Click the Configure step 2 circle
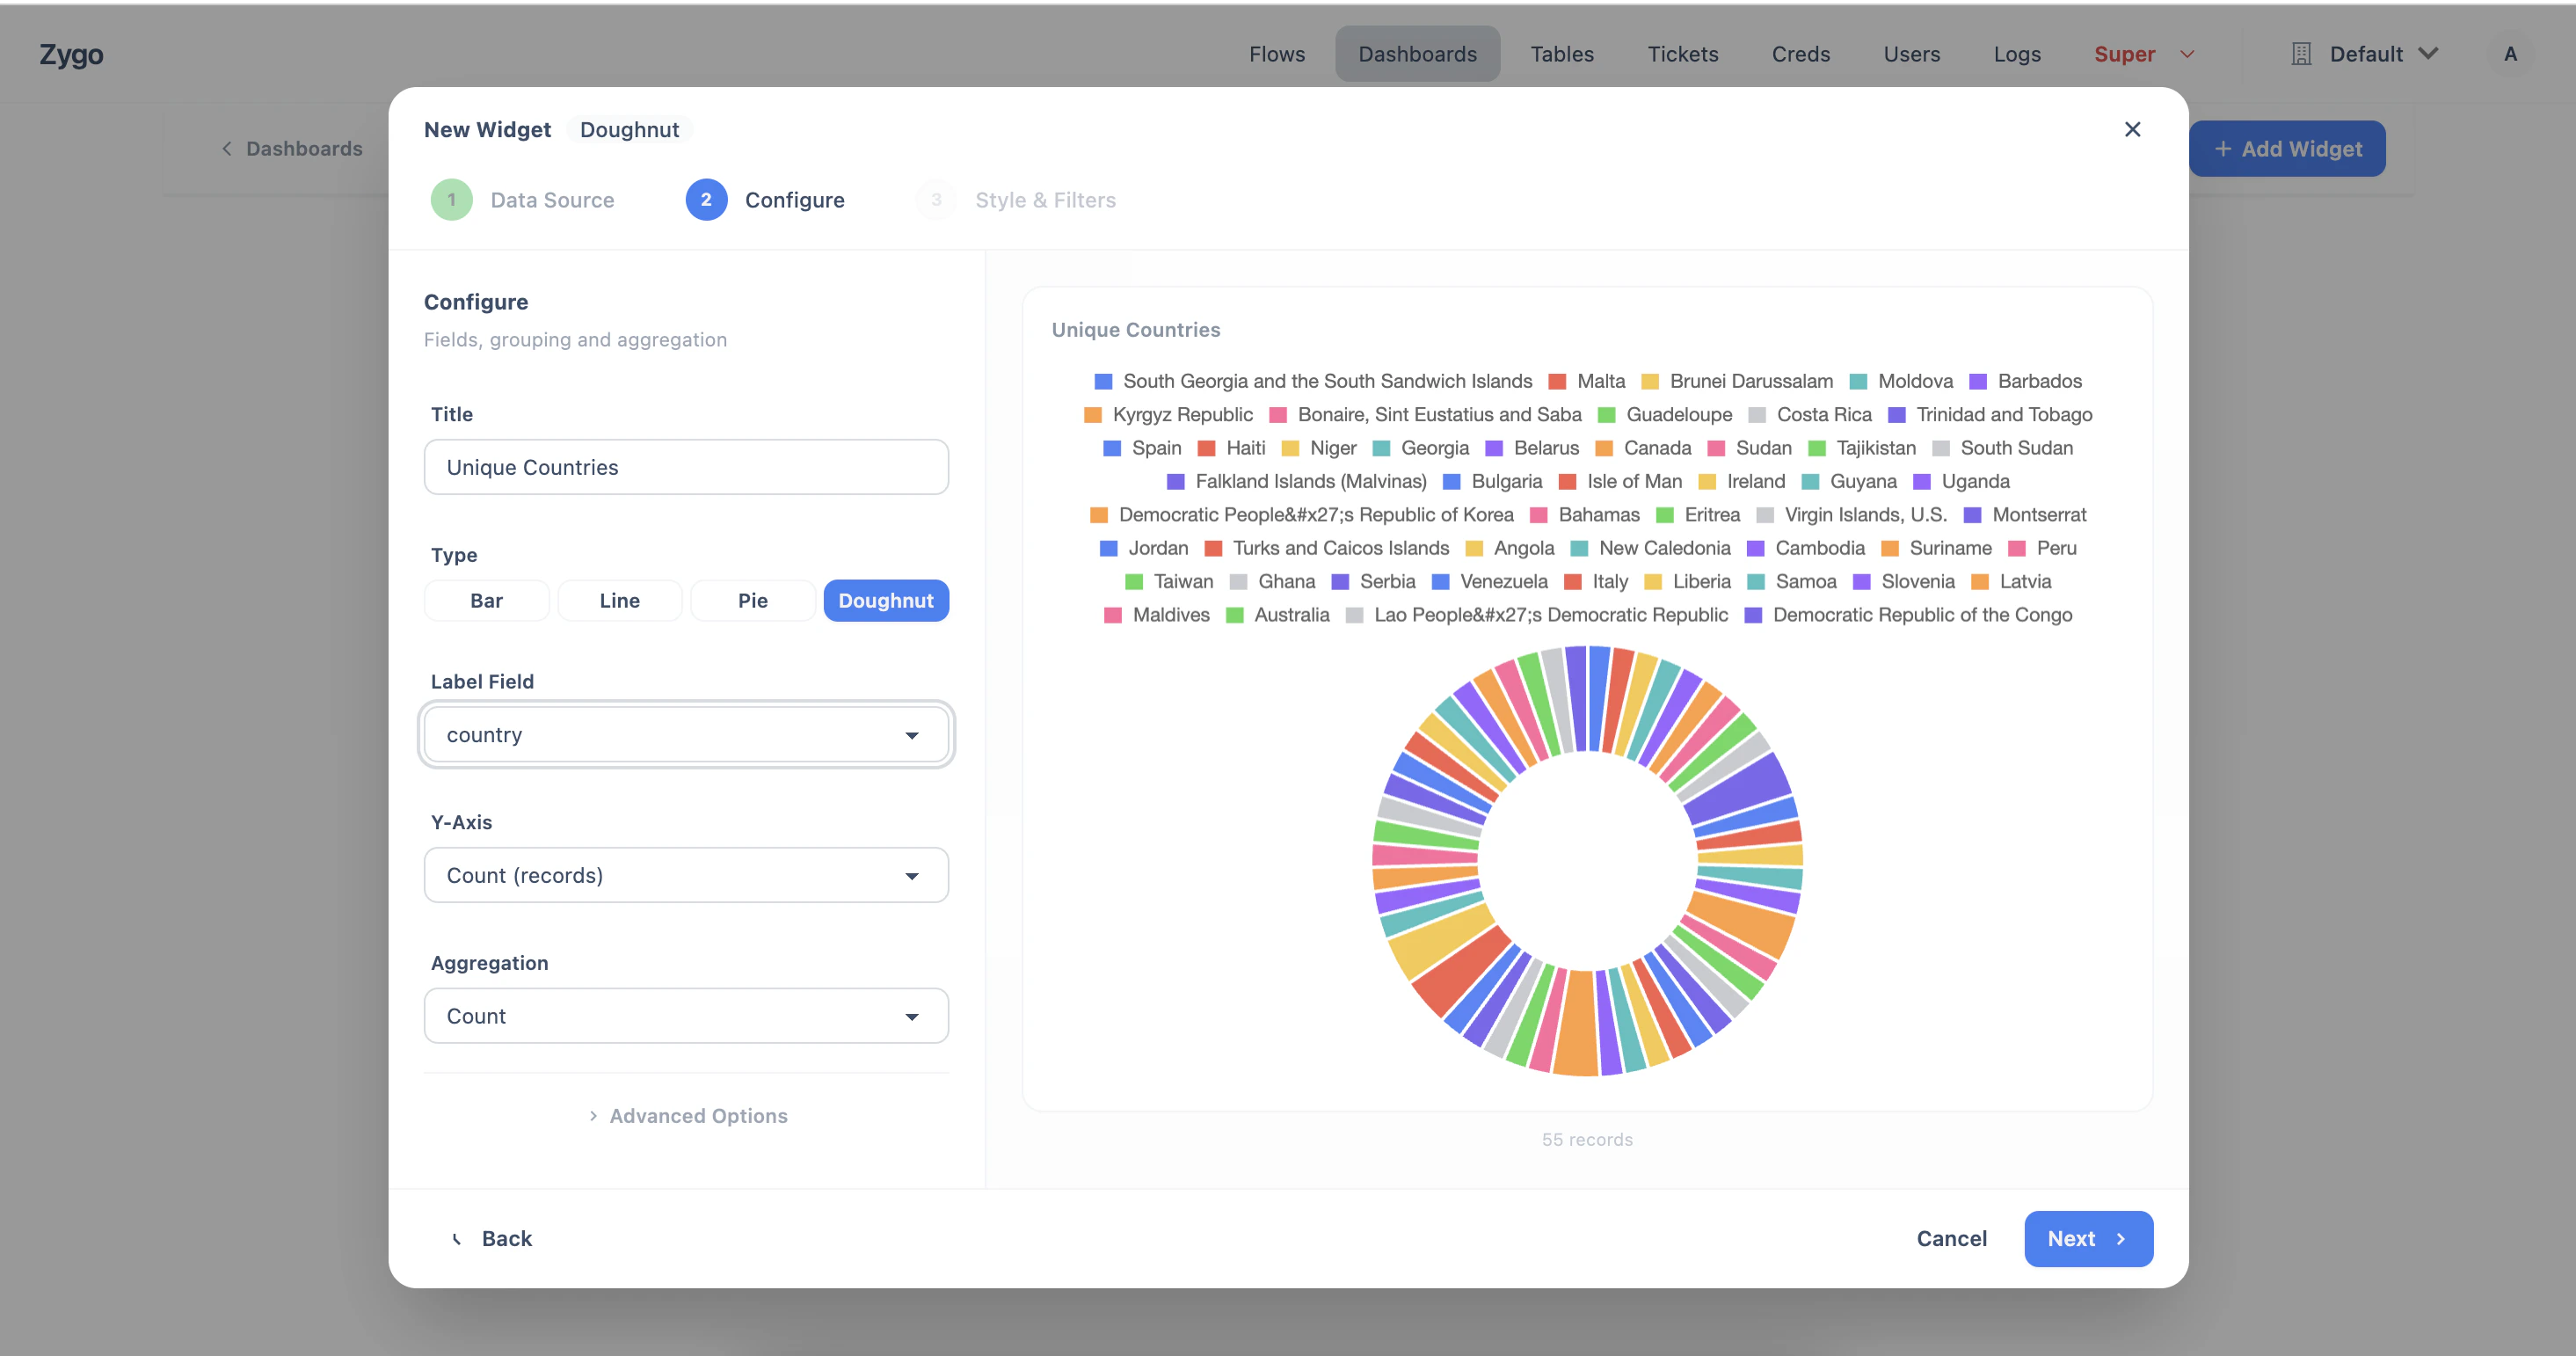The image size is (2576, 1356). (x=706, y=200)
